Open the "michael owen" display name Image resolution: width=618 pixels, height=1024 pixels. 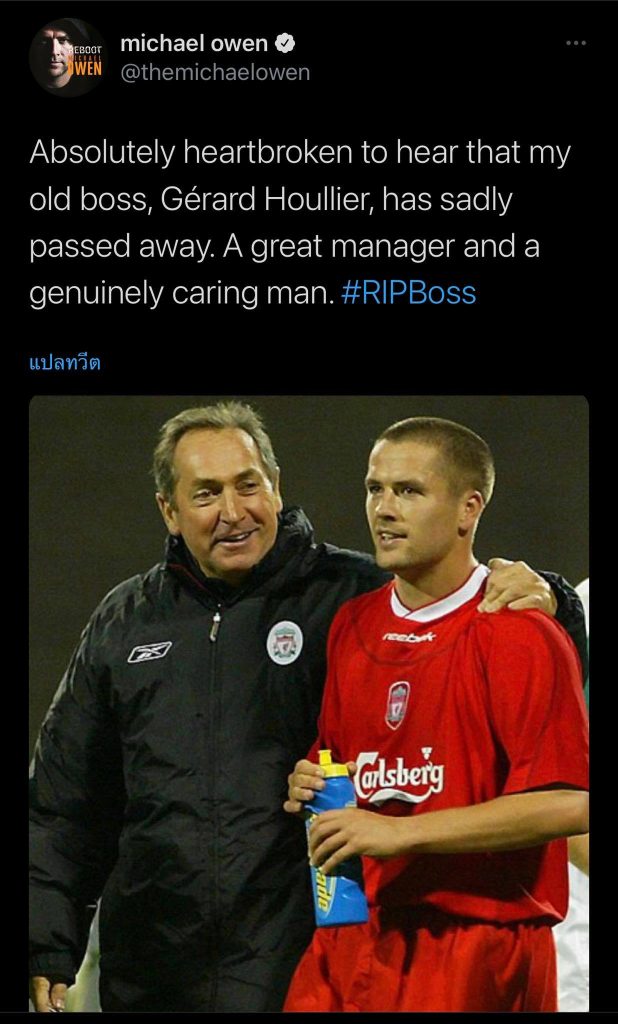coord(194,43)
